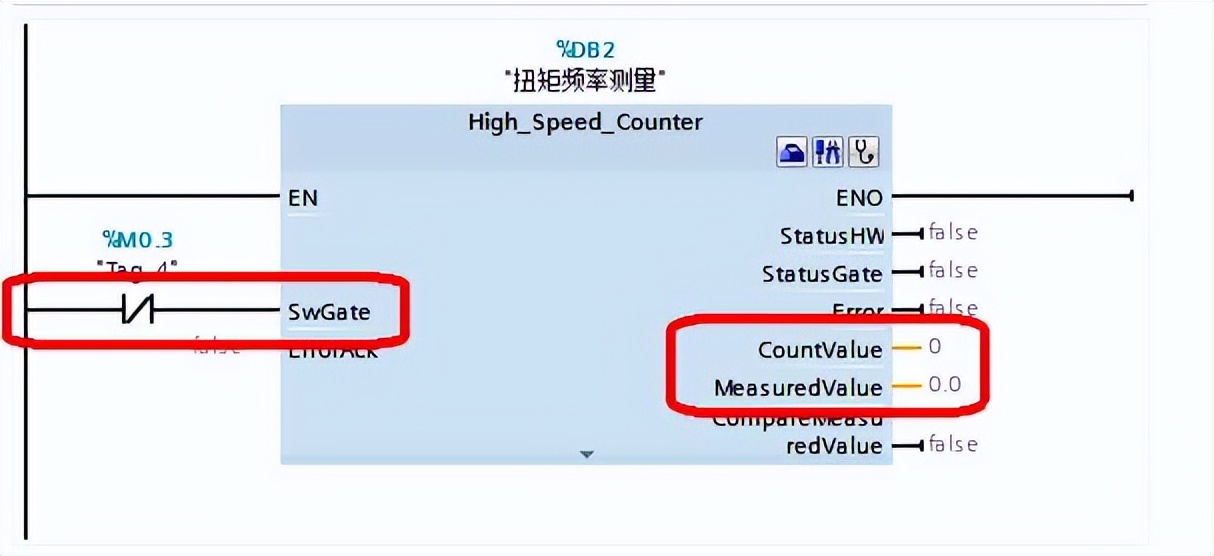1214x556 pixels.
Task: Select the normally closed contact on SwGate
Action: (137, 312)
